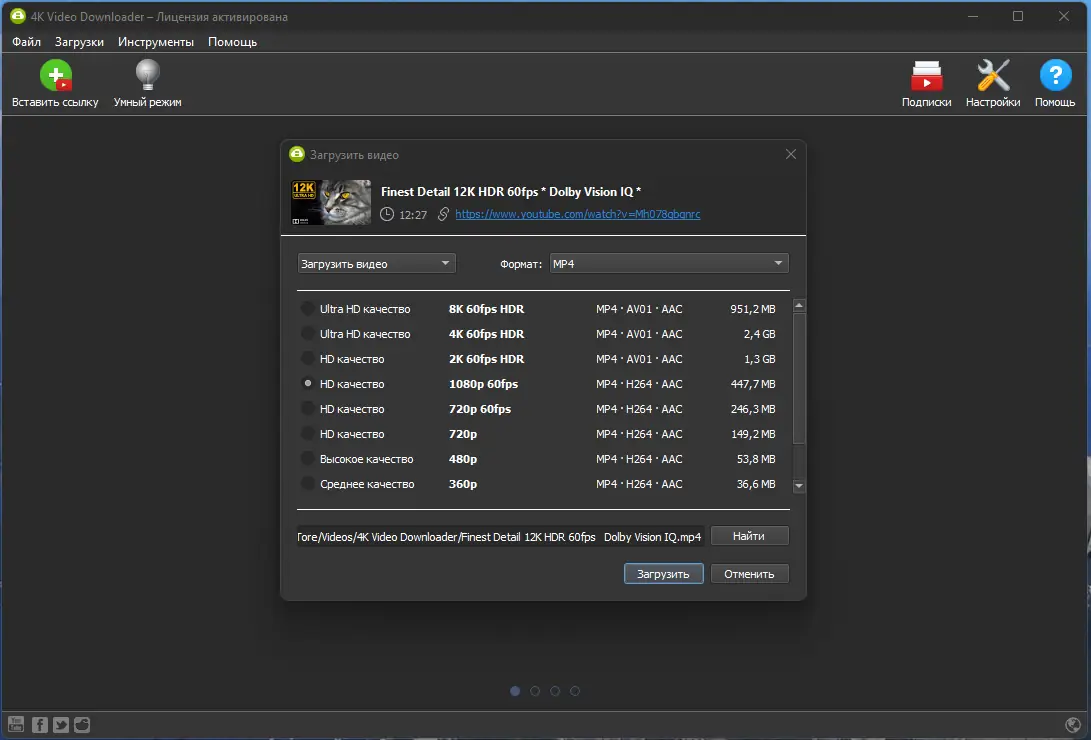Open the Загрузки menu
The height and width of the screenshot is (740, 1091).
click(79, 42)
